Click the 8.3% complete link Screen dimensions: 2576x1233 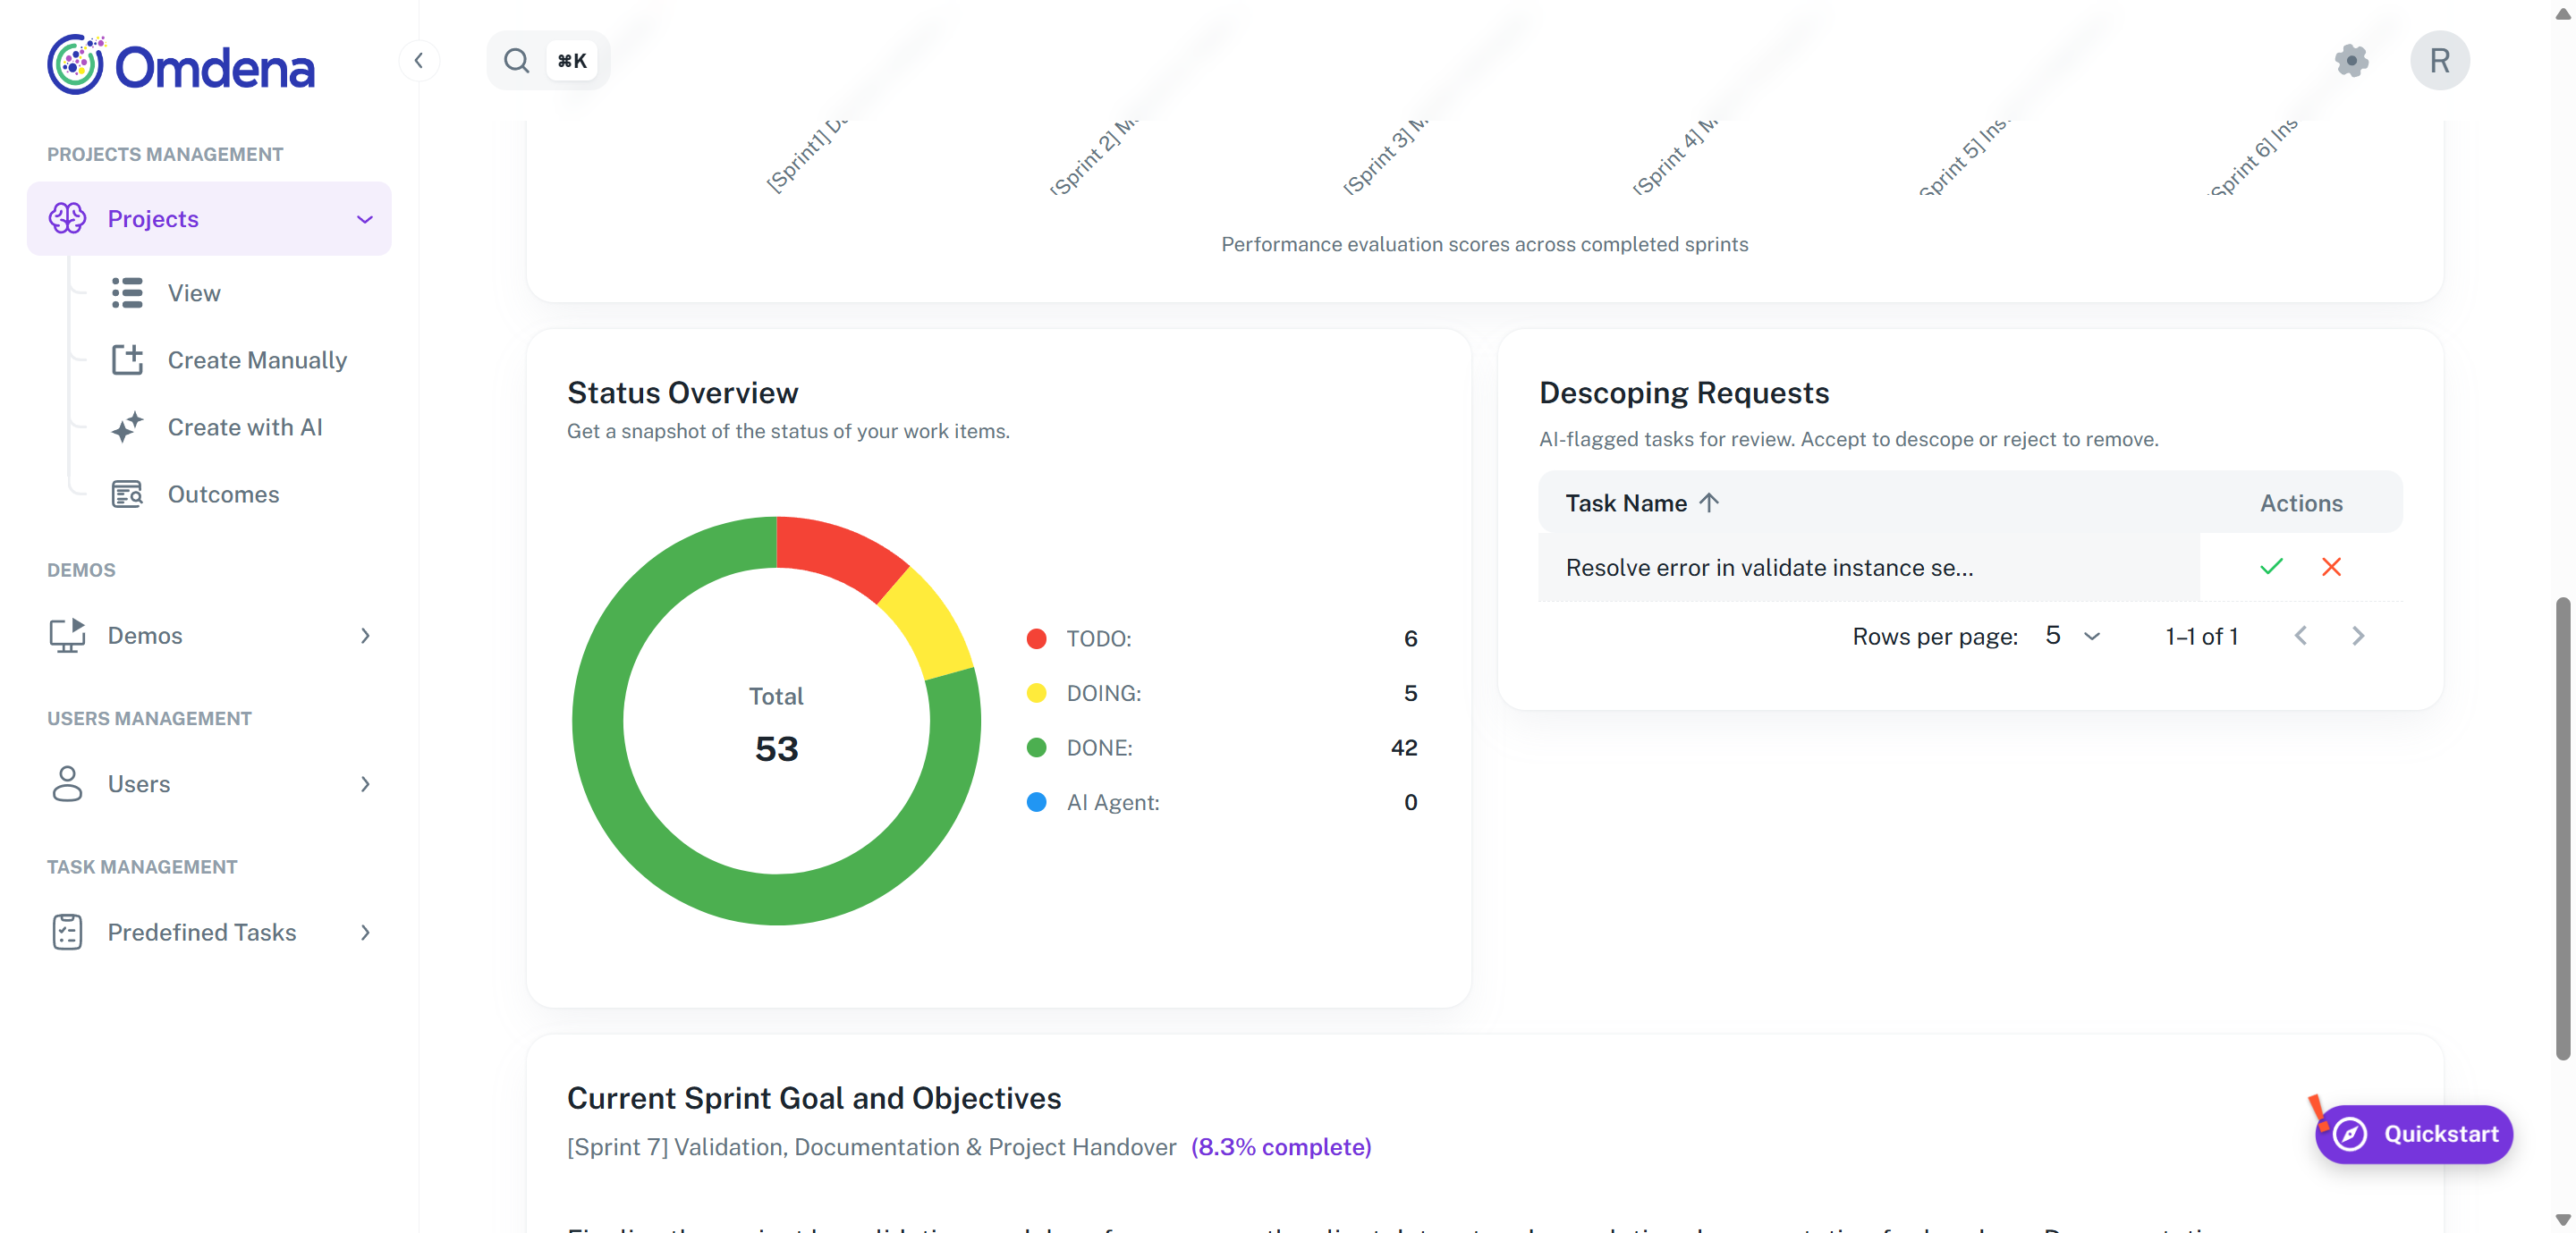click(x=1282, y=1147)
